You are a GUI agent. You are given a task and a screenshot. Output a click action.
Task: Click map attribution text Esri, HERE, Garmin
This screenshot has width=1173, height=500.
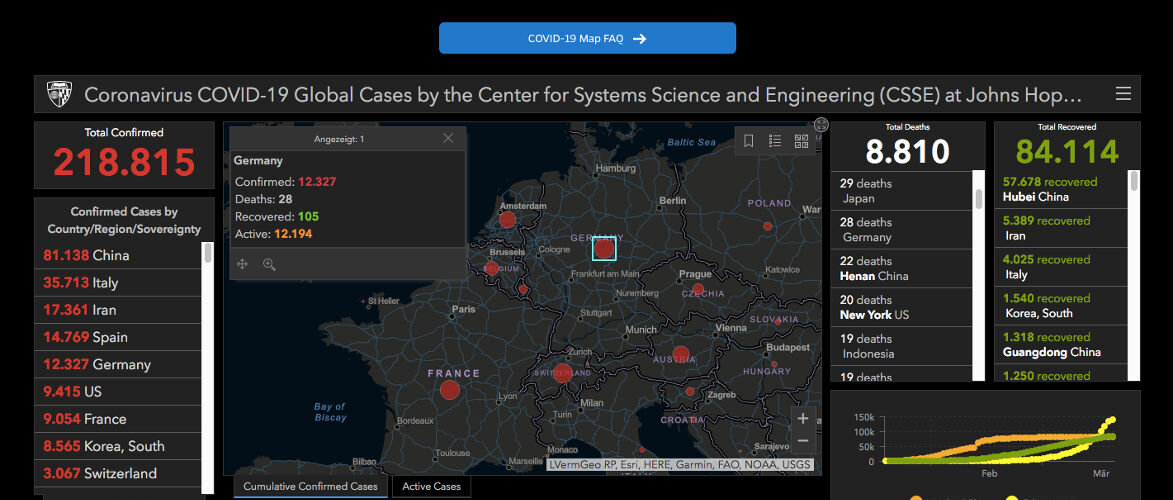point(680,465)
